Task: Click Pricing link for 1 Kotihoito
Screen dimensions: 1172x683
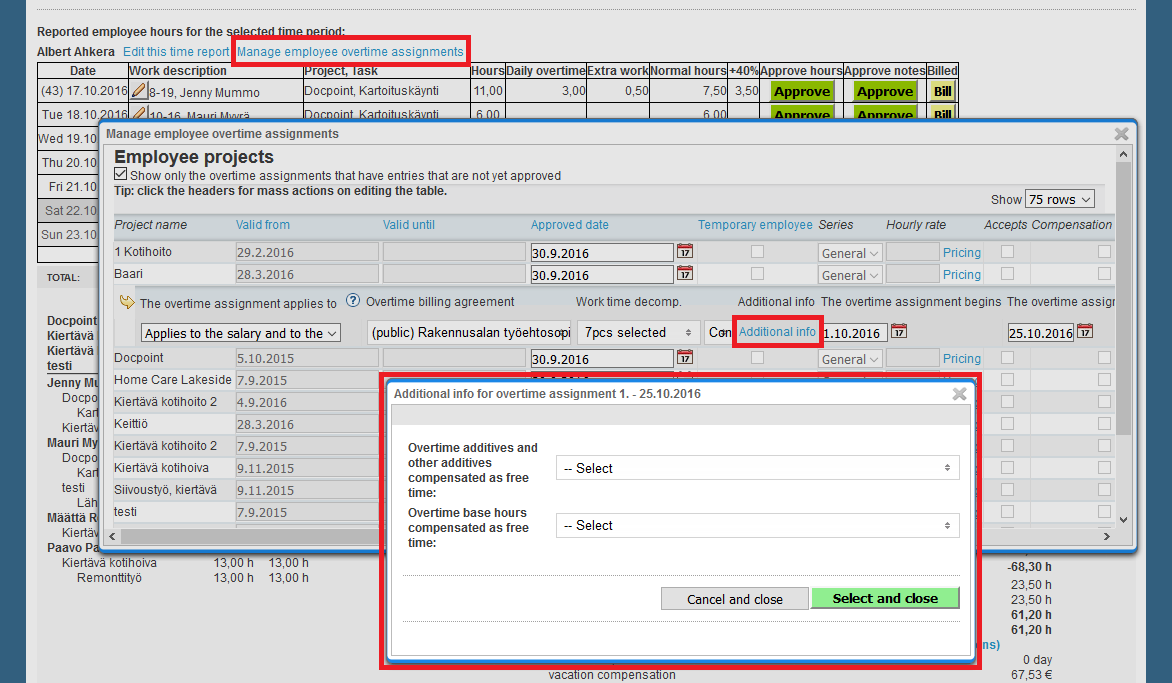Action: [x=961, y=253]
